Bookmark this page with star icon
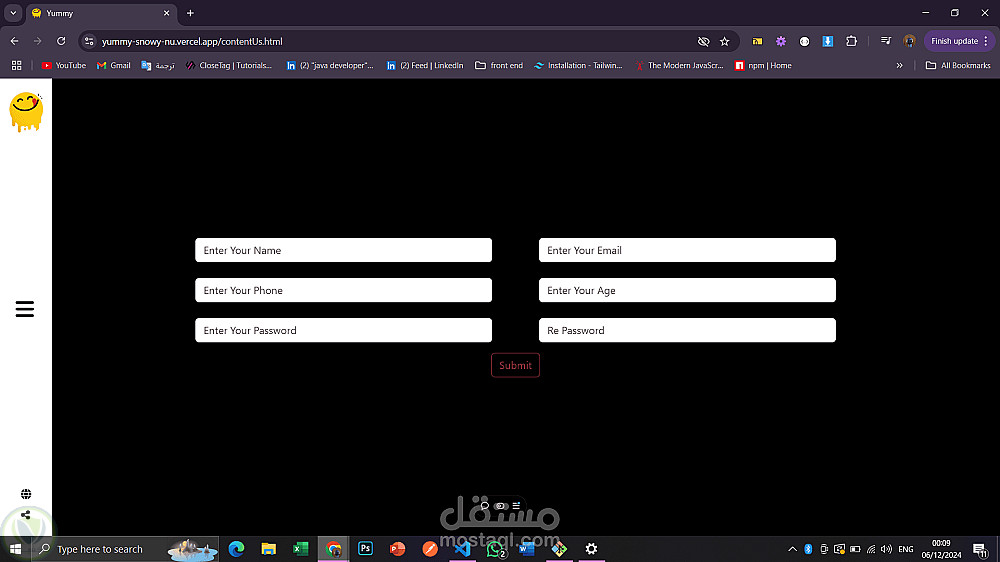 724,41
